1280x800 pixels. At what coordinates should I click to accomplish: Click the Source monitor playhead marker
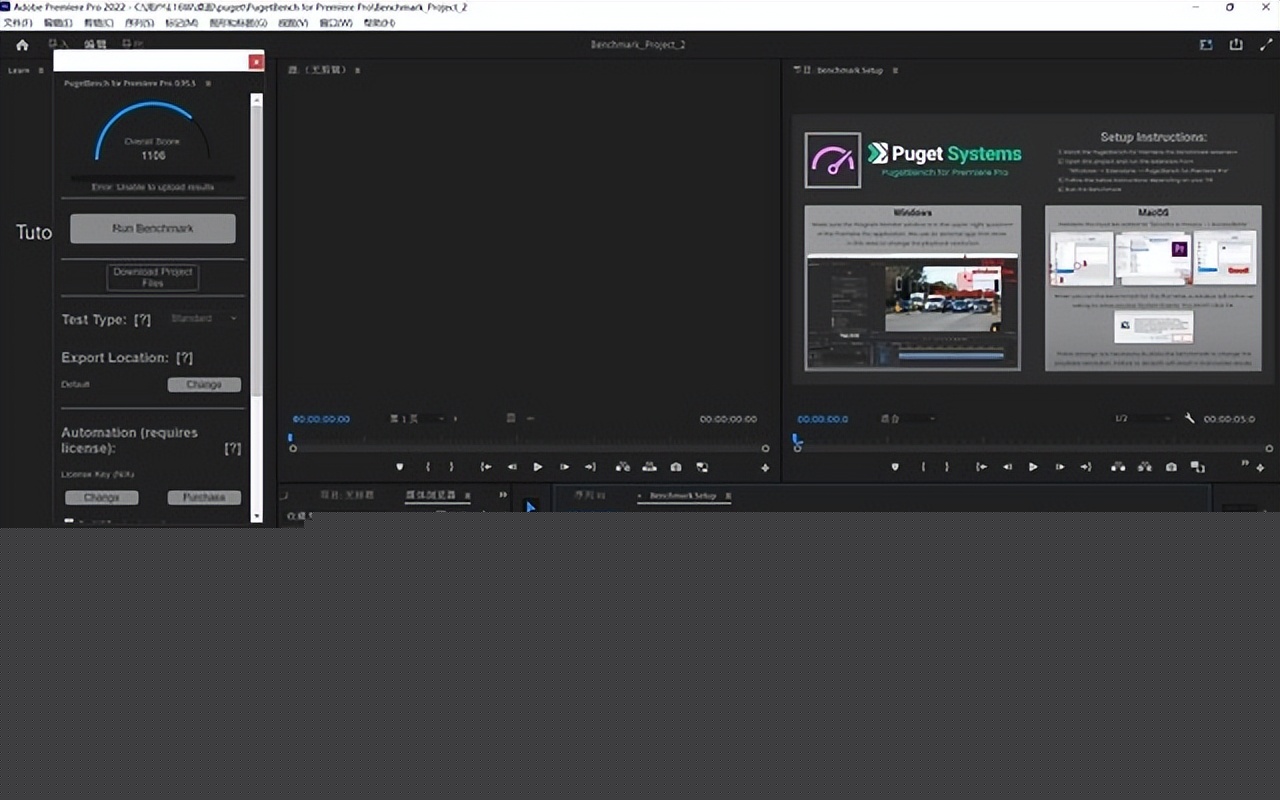[x=291, y=438]
